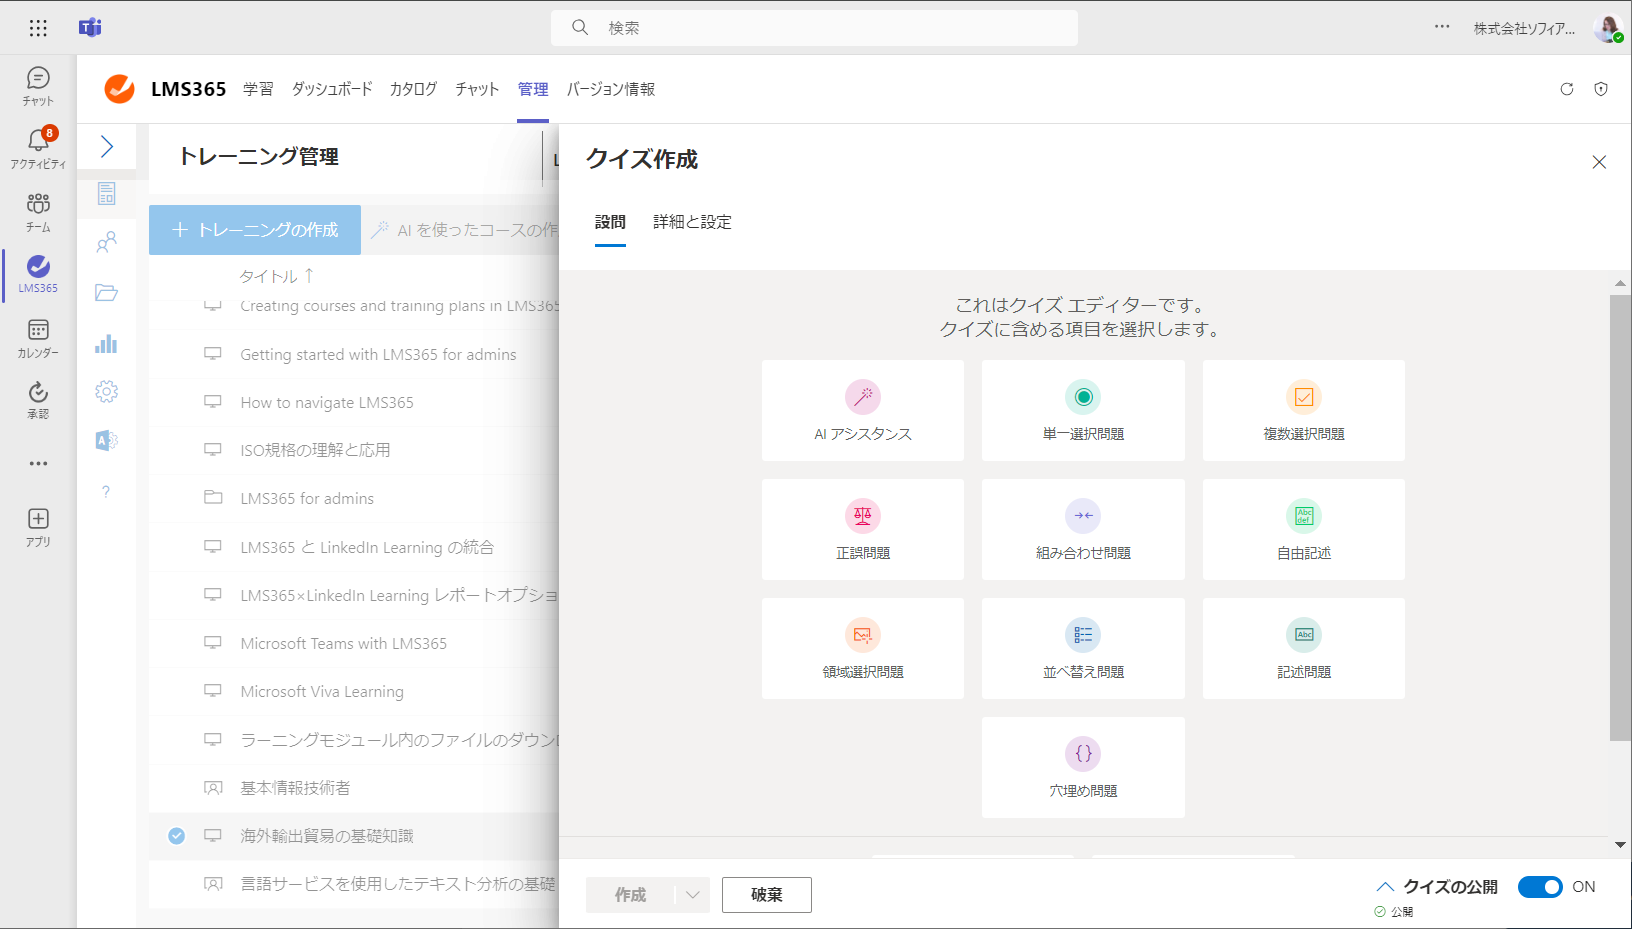Choose the 組み合わせ問題 question type
The width and height of the screenshot is (1632, 929).
tap(1083, 529)
